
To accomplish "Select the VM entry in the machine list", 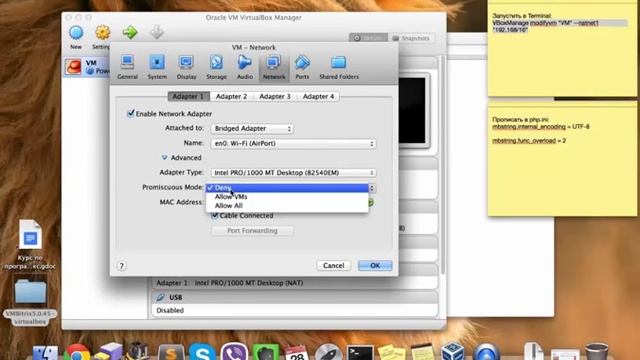I will 87,67.
